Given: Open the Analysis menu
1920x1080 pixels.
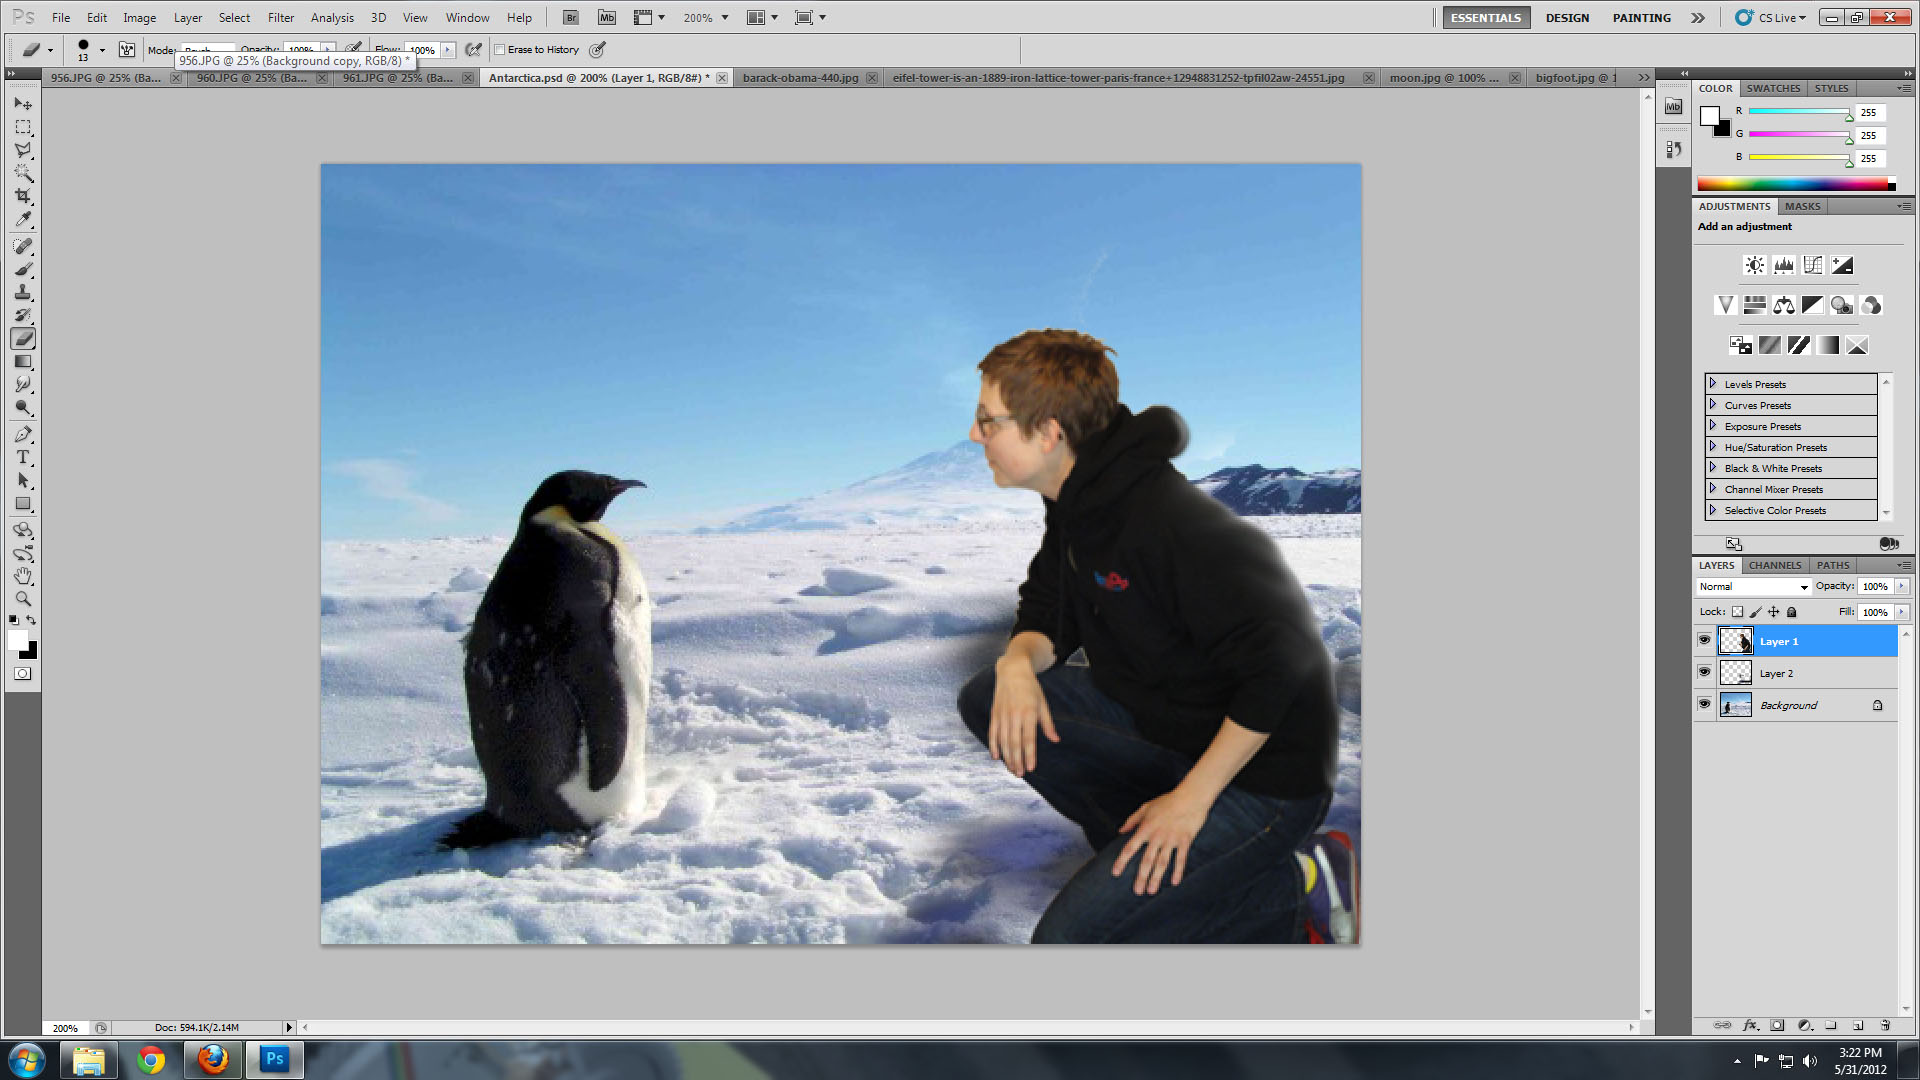Looking at the screenshot, I should point(332,17).
